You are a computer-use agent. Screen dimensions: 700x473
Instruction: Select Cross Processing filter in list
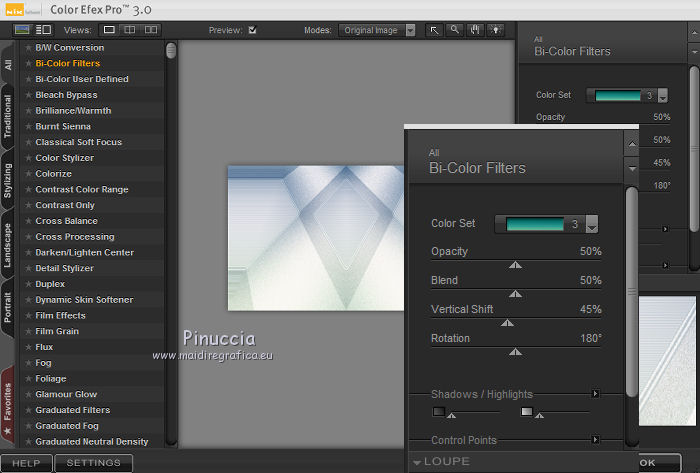75,237
